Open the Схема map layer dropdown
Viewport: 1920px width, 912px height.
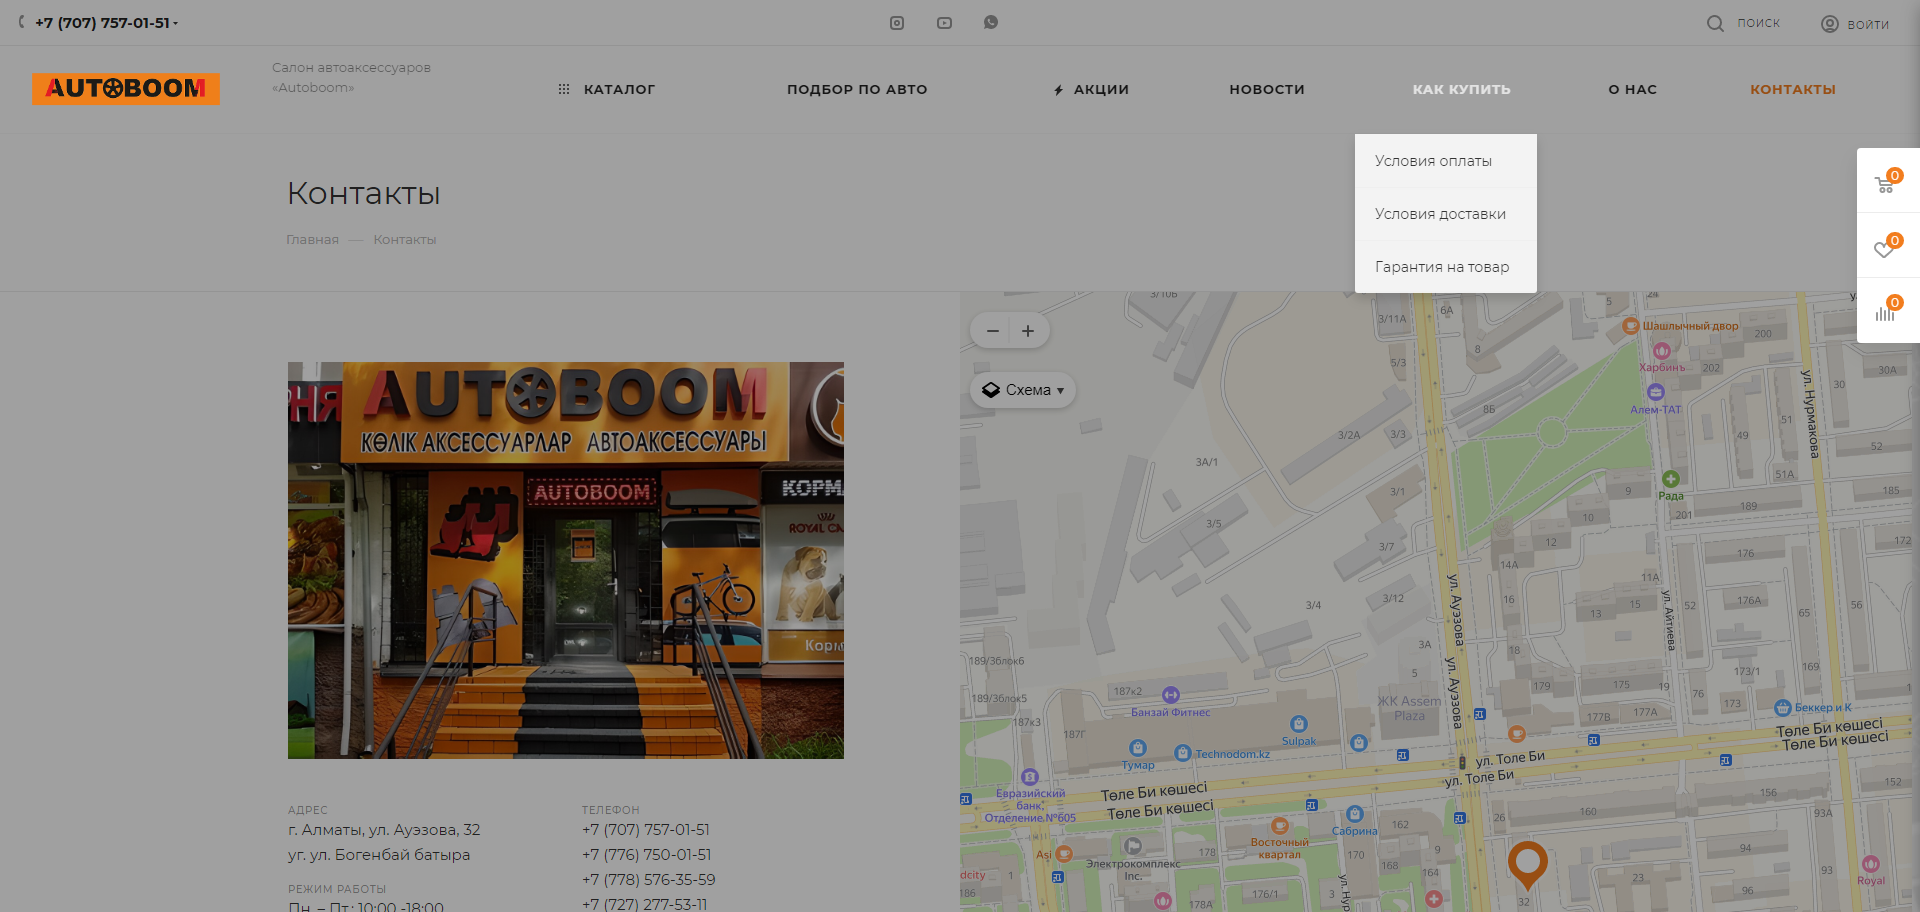click(x=1023, y=390)
